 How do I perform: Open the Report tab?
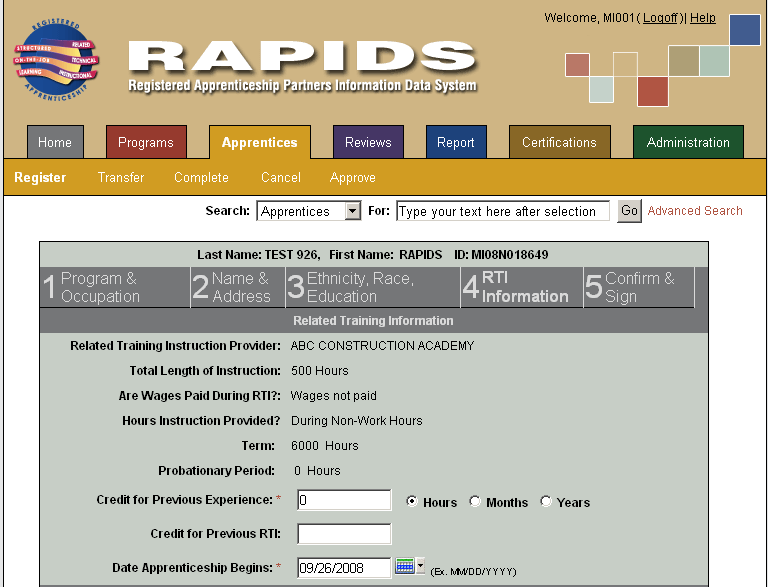[x=456, y=142]
